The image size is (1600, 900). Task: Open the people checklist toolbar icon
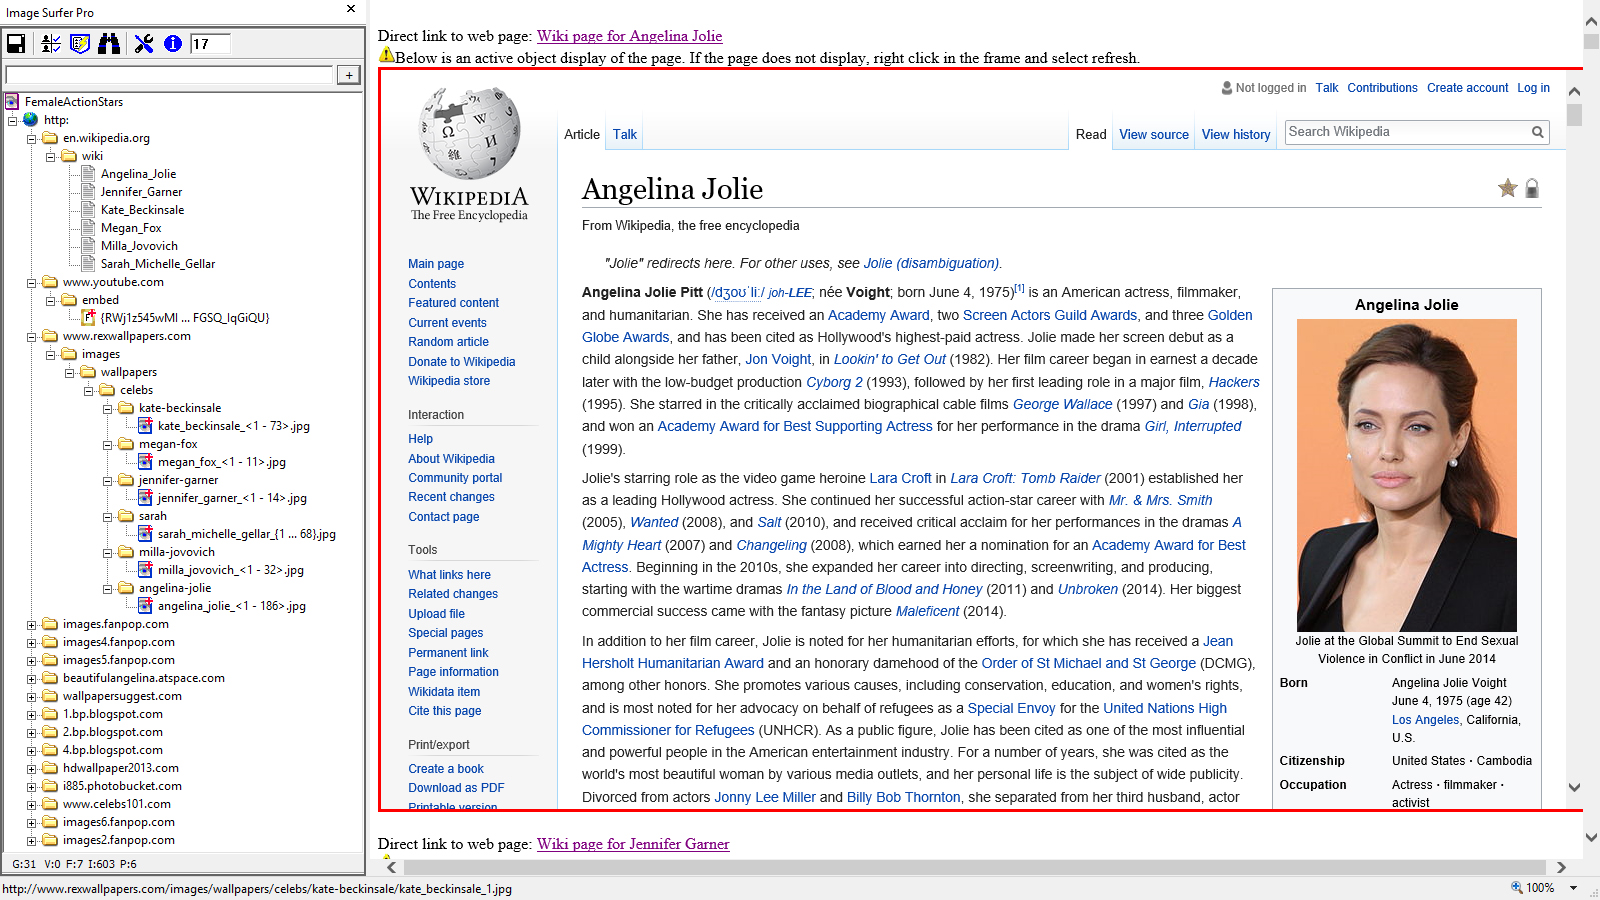51,43
